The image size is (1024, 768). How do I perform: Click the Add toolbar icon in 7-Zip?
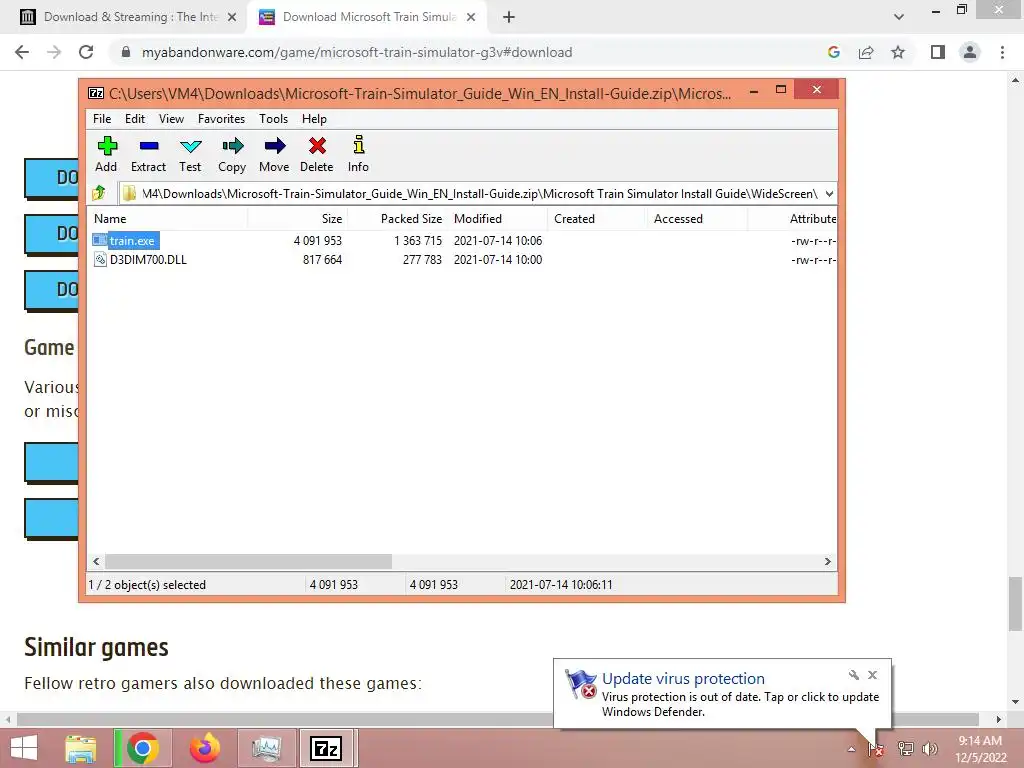tap(106, 146)
